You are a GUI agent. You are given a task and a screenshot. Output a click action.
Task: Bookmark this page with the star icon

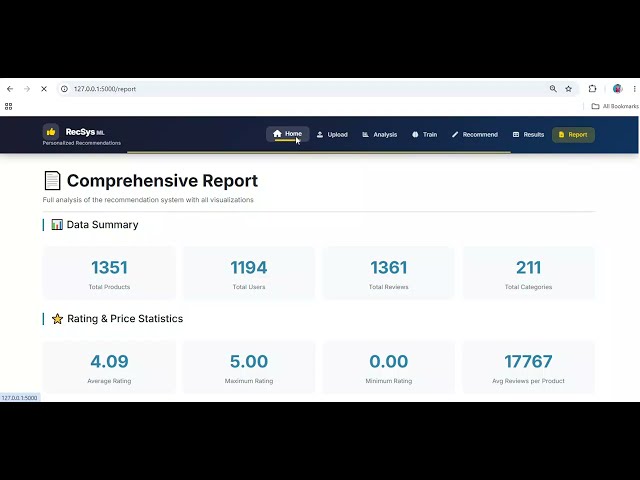[569, 89]
